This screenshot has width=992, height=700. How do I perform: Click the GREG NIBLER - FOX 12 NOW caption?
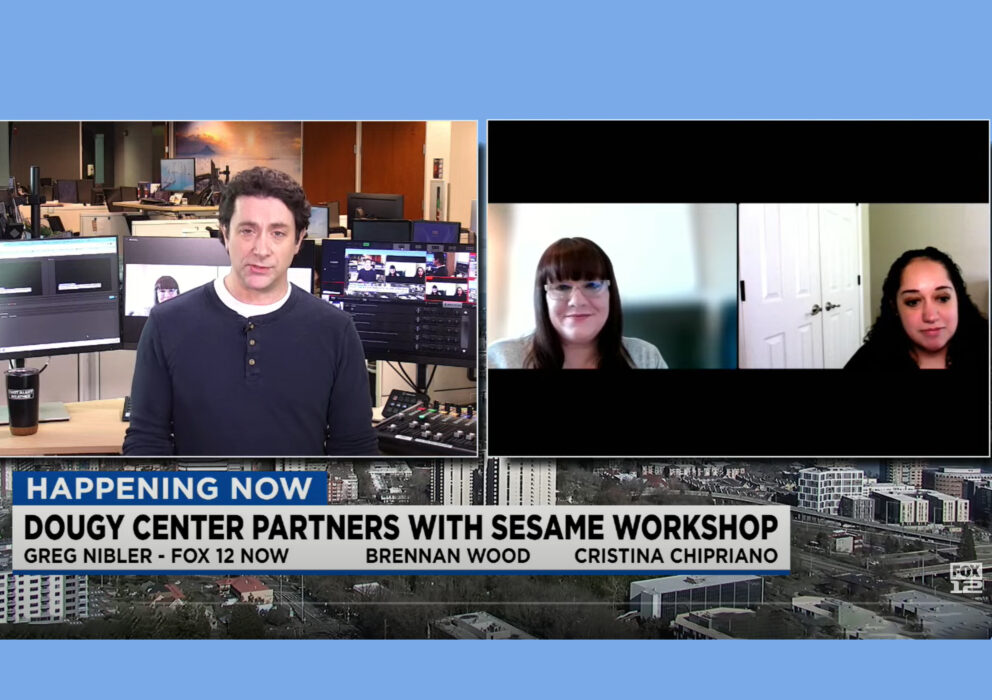click(156, 556)
